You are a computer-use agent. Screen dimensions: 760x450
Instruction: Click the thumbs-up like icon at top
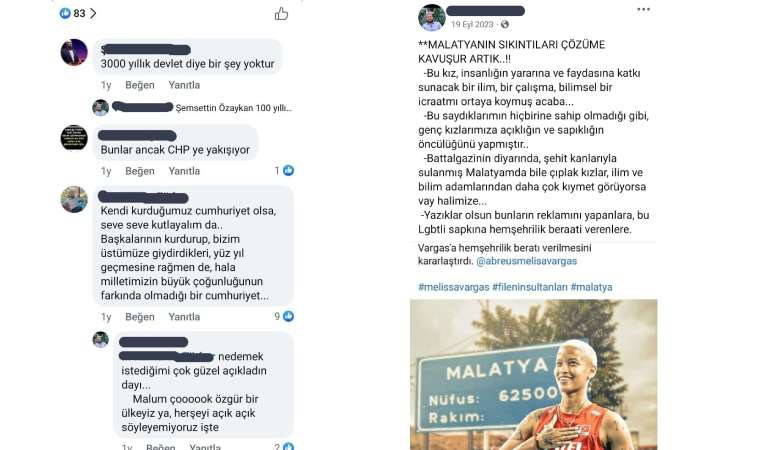281,14
